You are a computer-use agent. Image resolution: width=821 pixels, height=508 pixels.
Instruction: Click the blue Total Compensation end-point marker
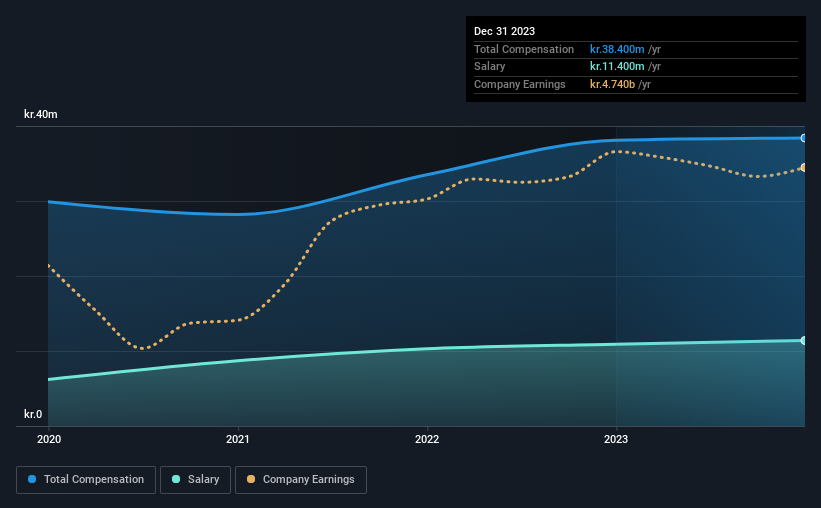tap(804, 138)
